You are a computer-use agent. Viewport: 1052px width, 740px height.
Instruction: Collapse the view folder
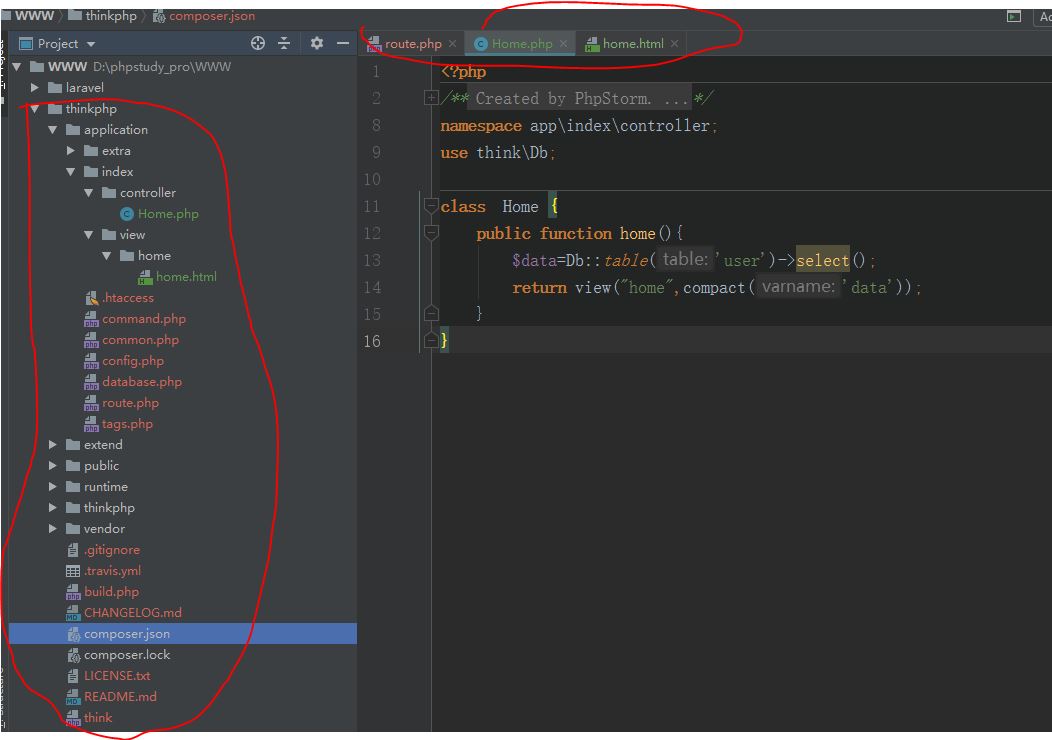tap(89, 235)
